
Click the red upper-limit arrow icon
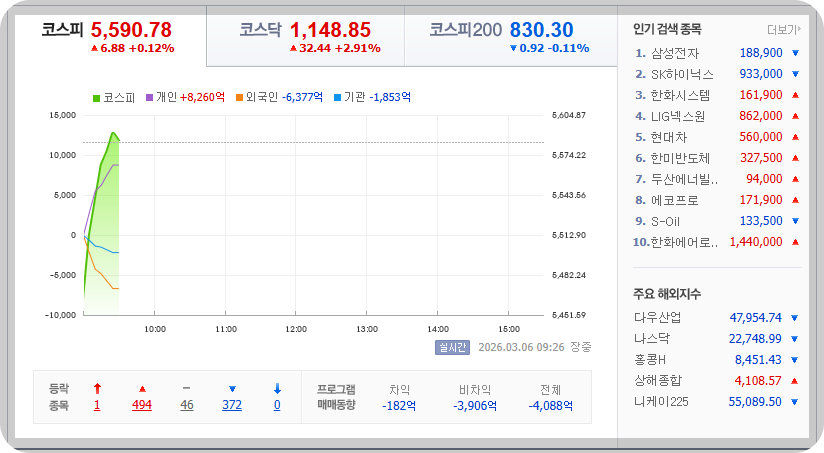coord(97,389)
